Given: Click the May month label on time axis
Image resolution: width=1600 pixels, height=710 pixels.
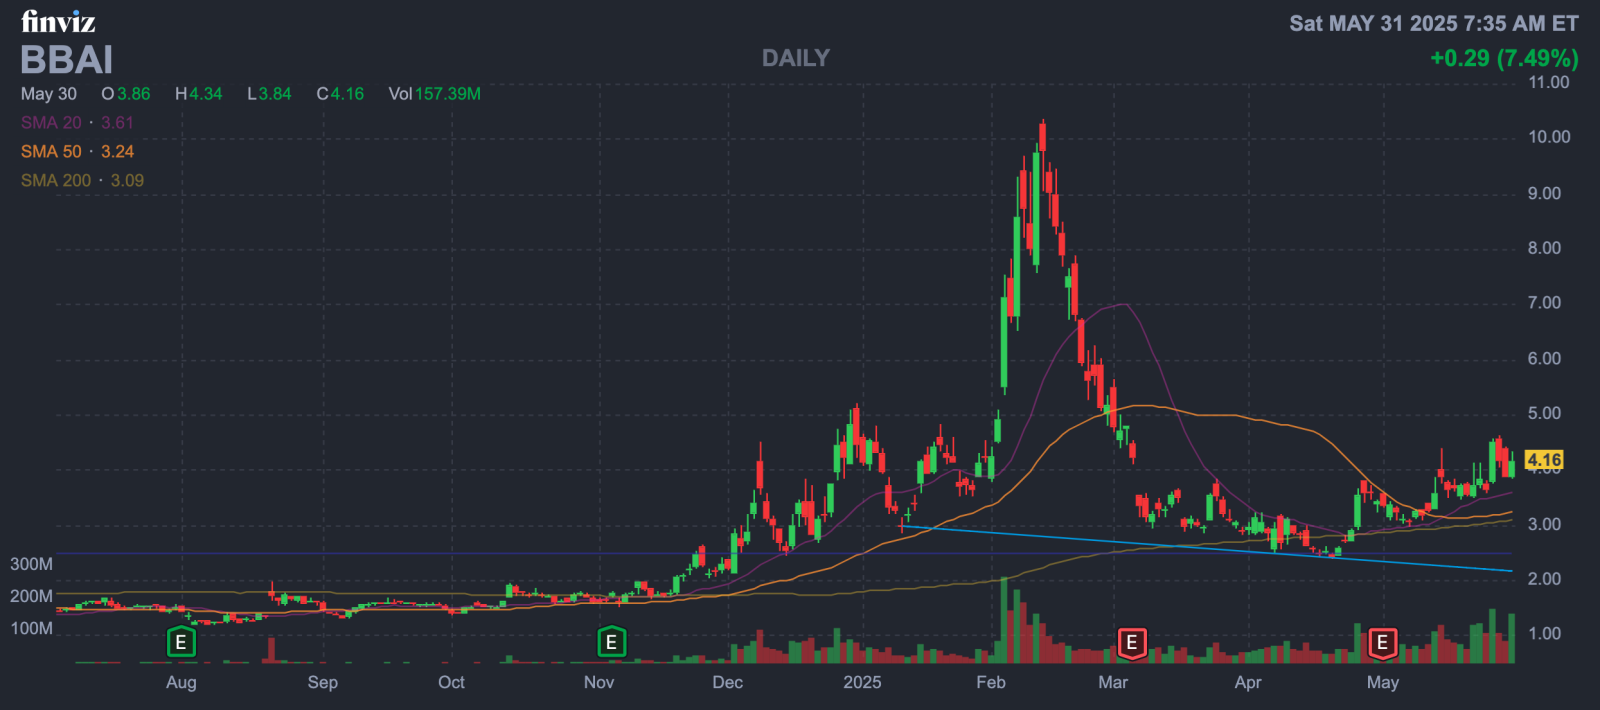Looking at the screenshot, I should pos(1383,682).
